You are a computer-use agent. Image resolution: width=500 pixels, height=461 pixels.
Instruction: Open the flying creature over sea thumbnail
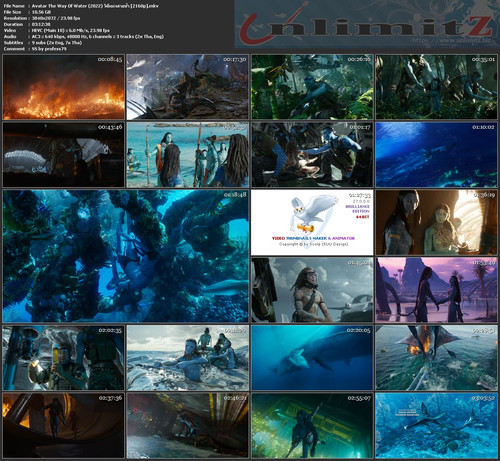[x=436, y=358]
